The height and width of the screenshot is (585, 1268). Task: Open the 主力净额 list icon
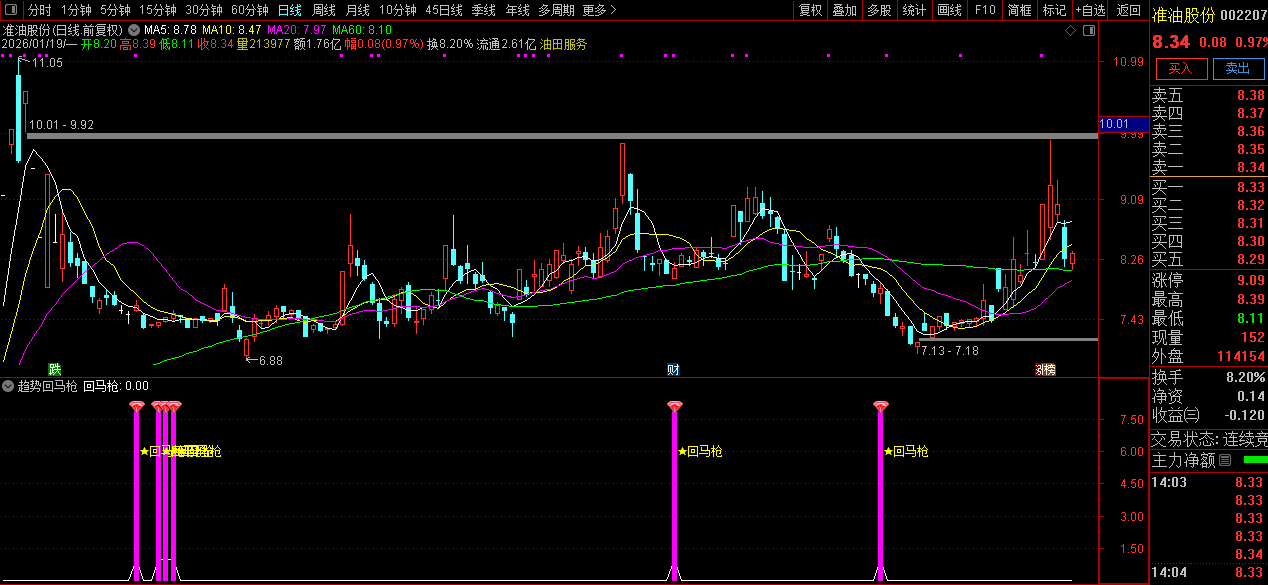pyautogui.click(x=1225, y=461)
